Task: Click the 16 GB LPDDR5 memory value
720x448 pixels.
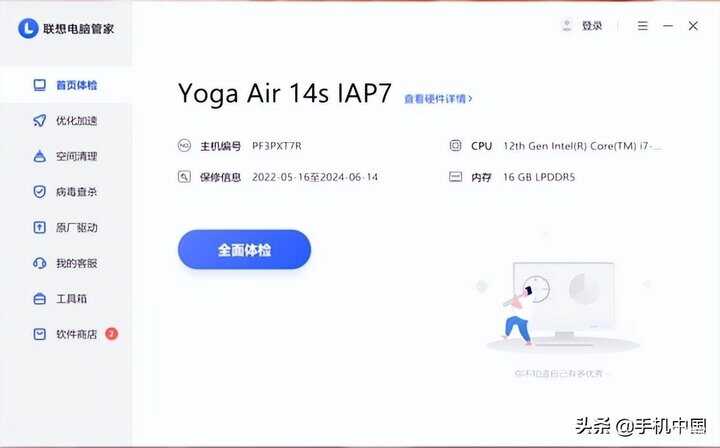Action: [539, 177]
